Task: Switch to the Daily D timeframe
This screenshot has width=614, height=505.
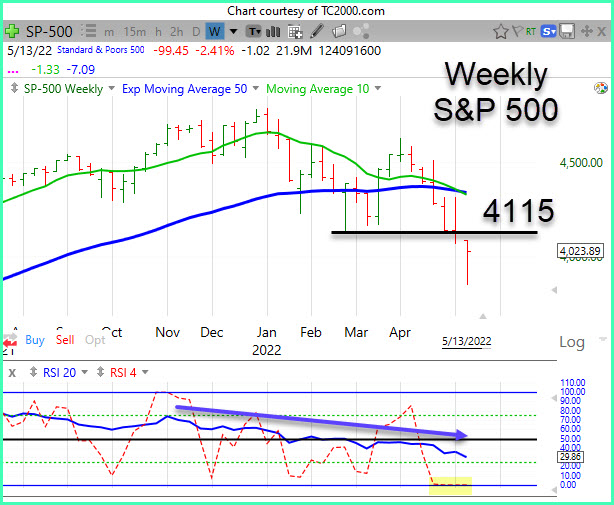Action: [x=196, y=32]
